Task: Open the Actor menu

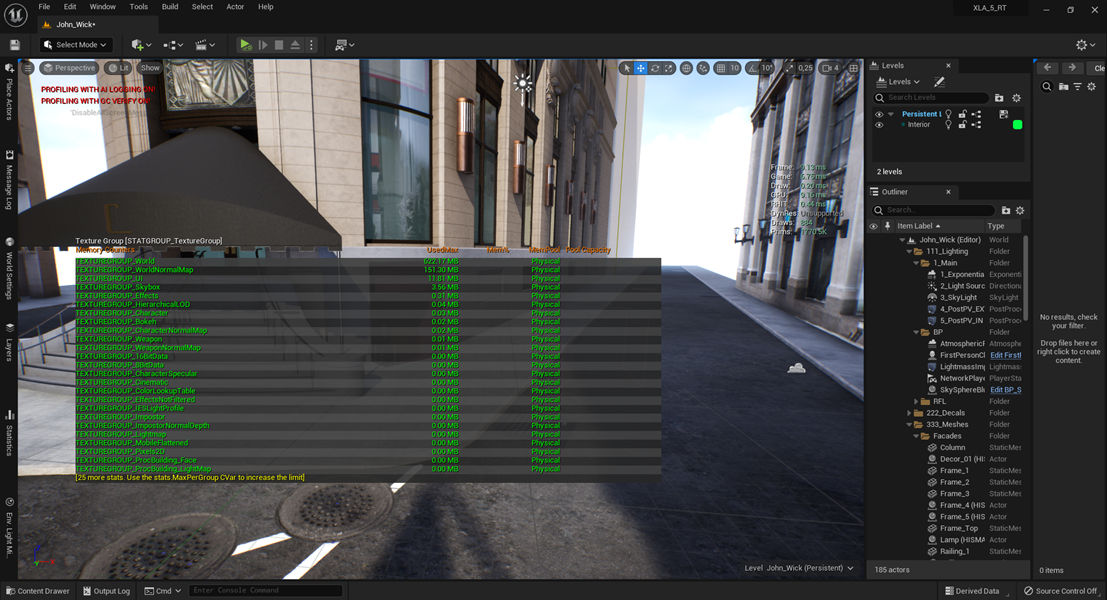Action: 235,6
